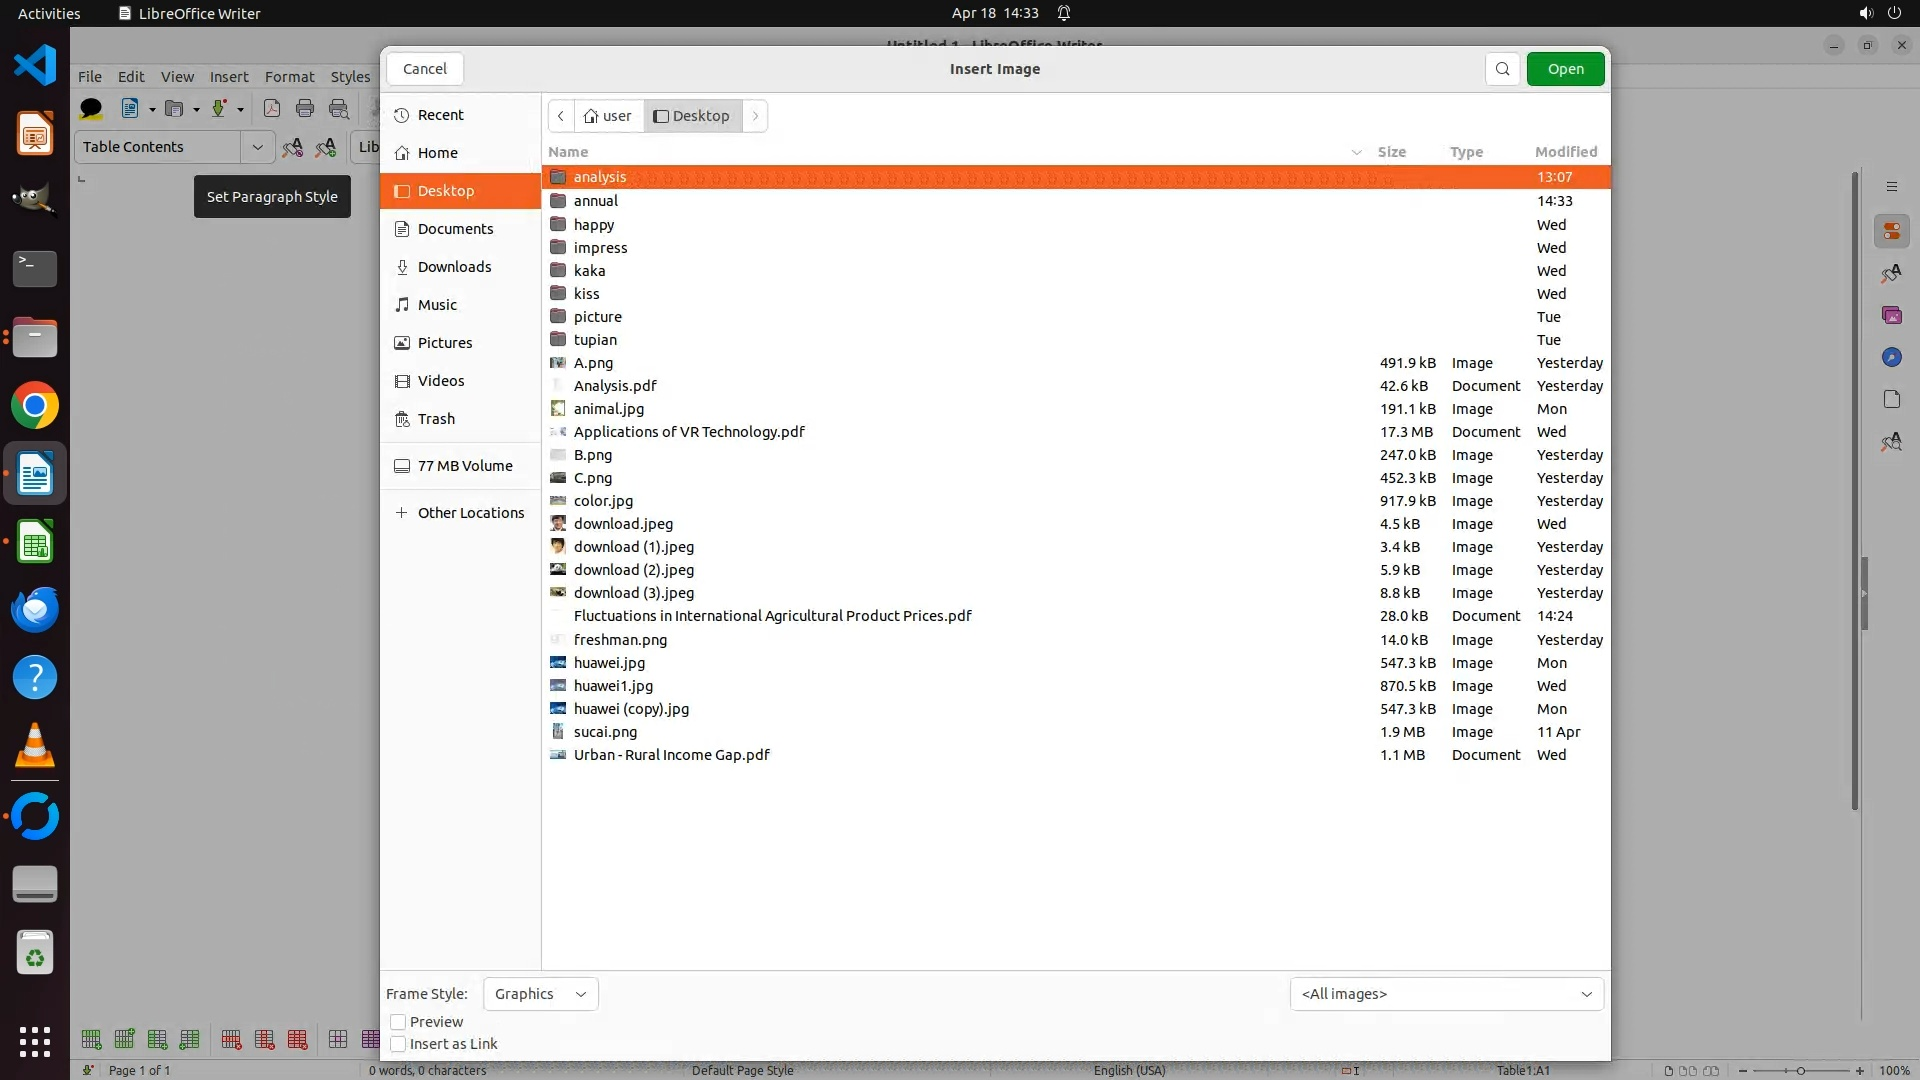The width and height of the screenshot is (1920, 1080).
Task: Select the animal.jpg file
Action: click(x=608, y=409)
